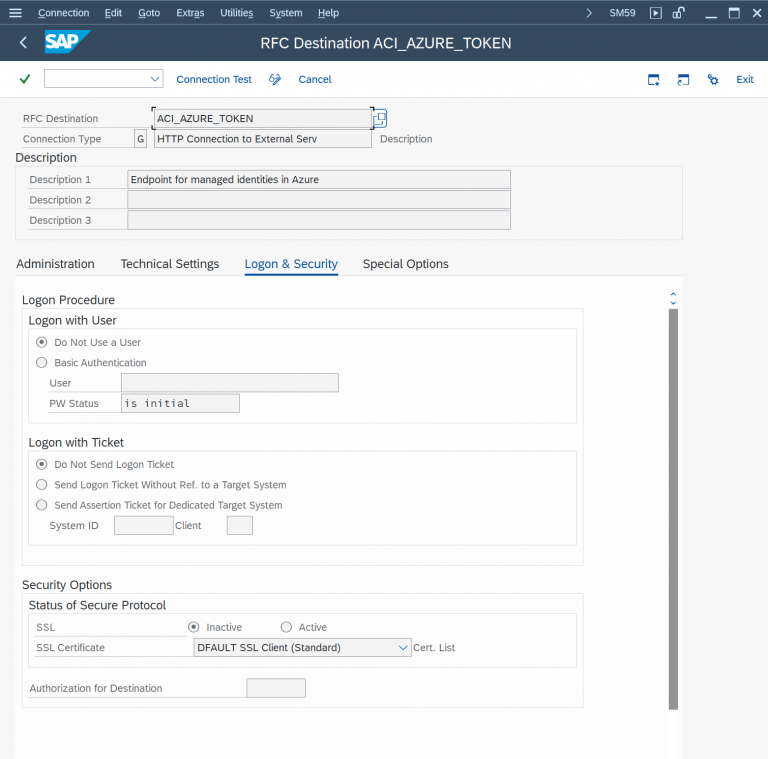Open the Connection menu
This screenshot has width=768, height=759.
coord(64,13)
